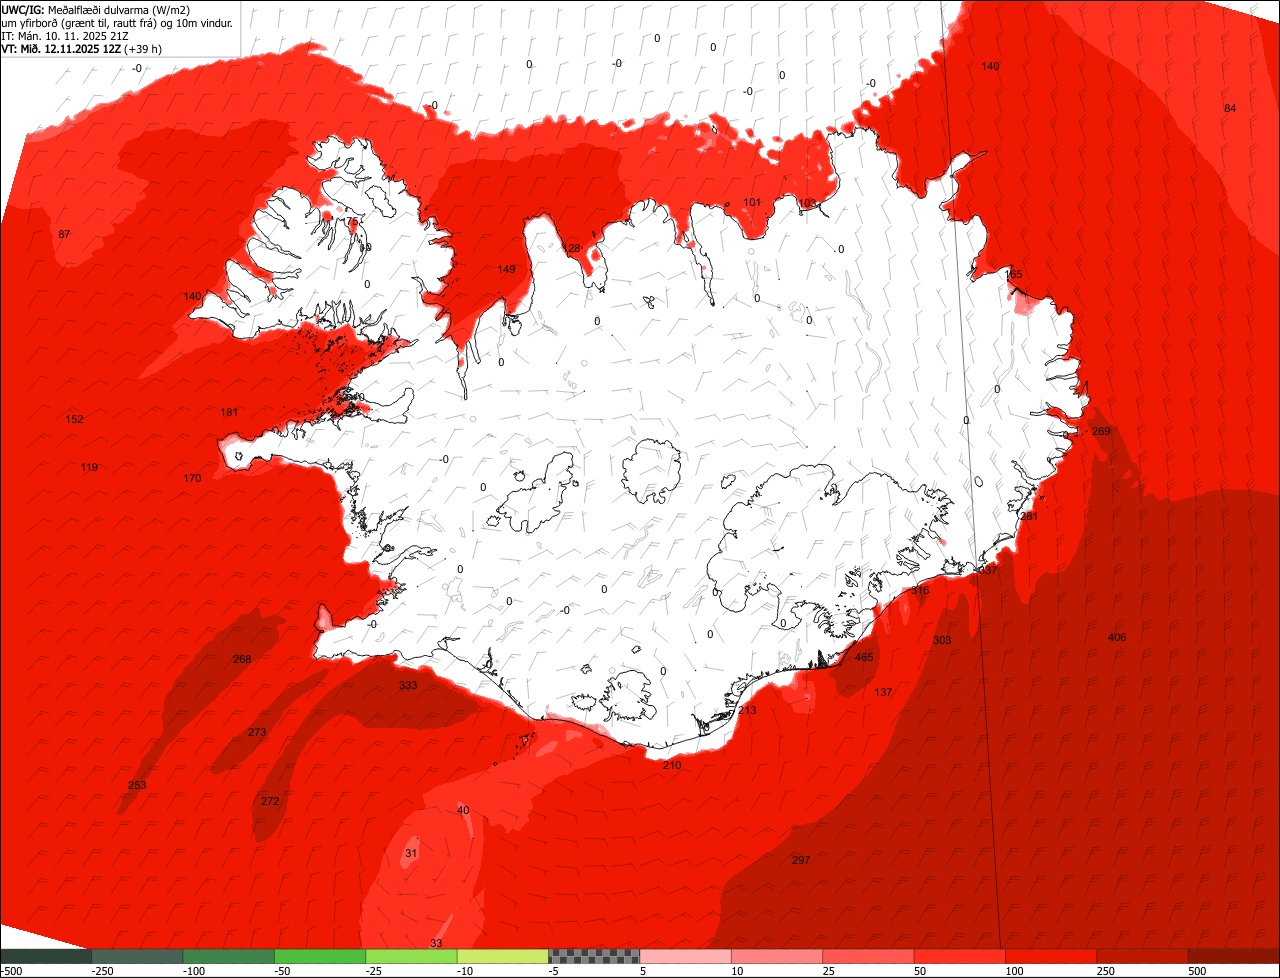
Task: Click the map value "165" in the northeast
Action: (x=1014, y=274)
